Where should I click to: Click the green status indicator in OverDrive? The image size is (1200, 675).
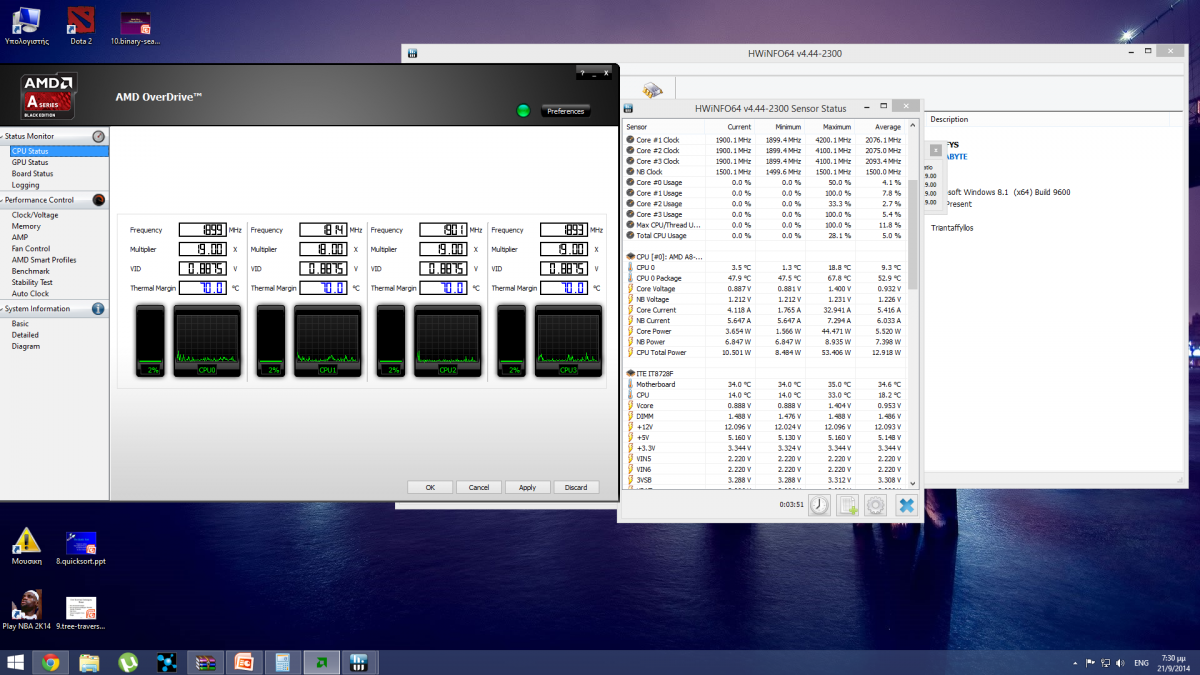523,110
